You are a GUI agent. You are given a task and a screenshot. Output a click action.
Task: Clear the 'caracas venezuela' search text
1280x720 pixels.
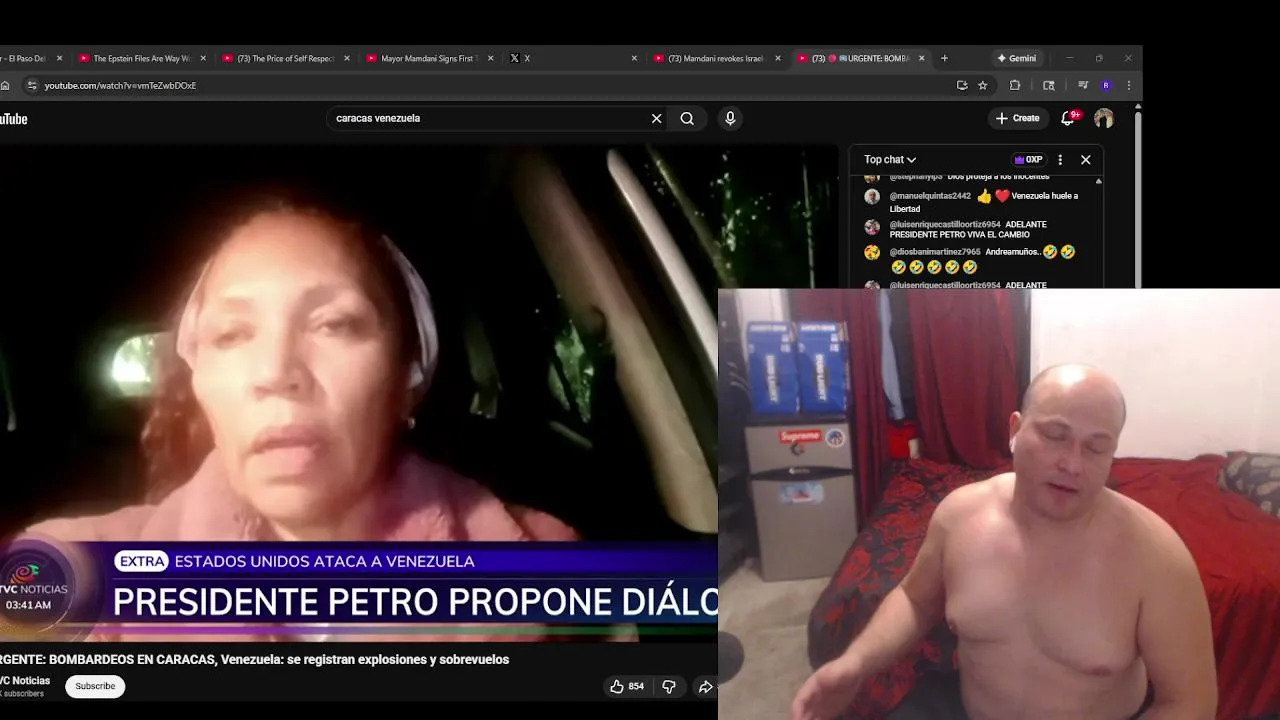click(656, 118)
